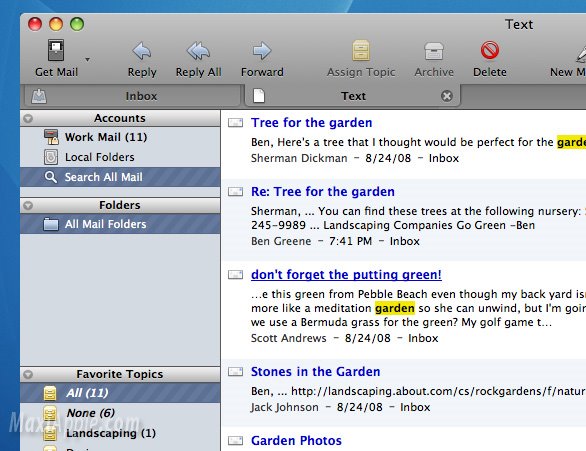
Task: Select Search All Mail
Action: click(120, 177)
